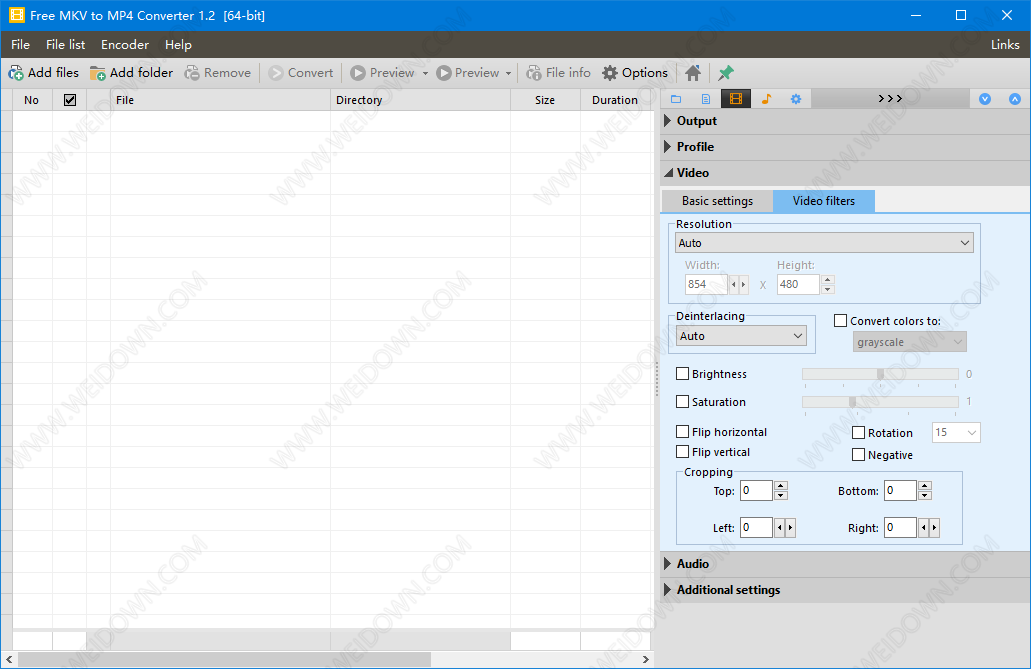Click the first Preview button with arrow dropdown
This screenshot has height=669, width=1031.
383,73
